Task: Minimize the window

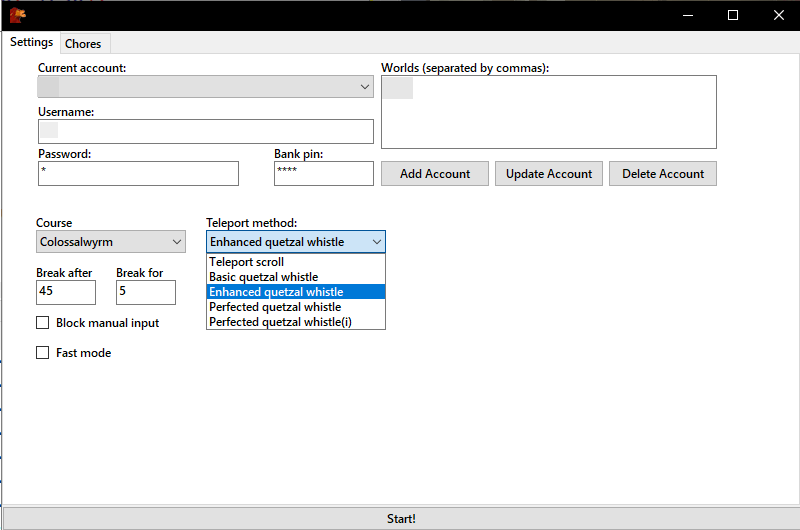Action: (x=688, y=15)
